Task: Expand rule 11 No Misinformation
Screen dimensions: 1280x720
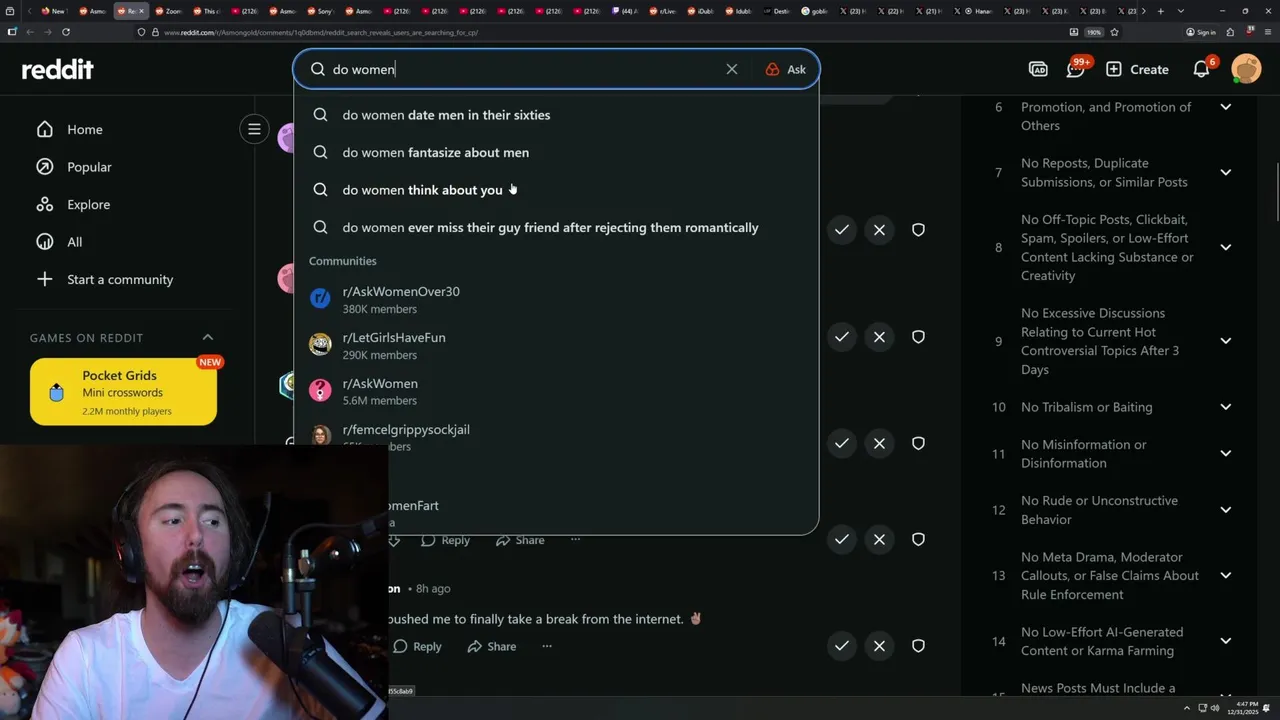Action: pos(1225,453)
